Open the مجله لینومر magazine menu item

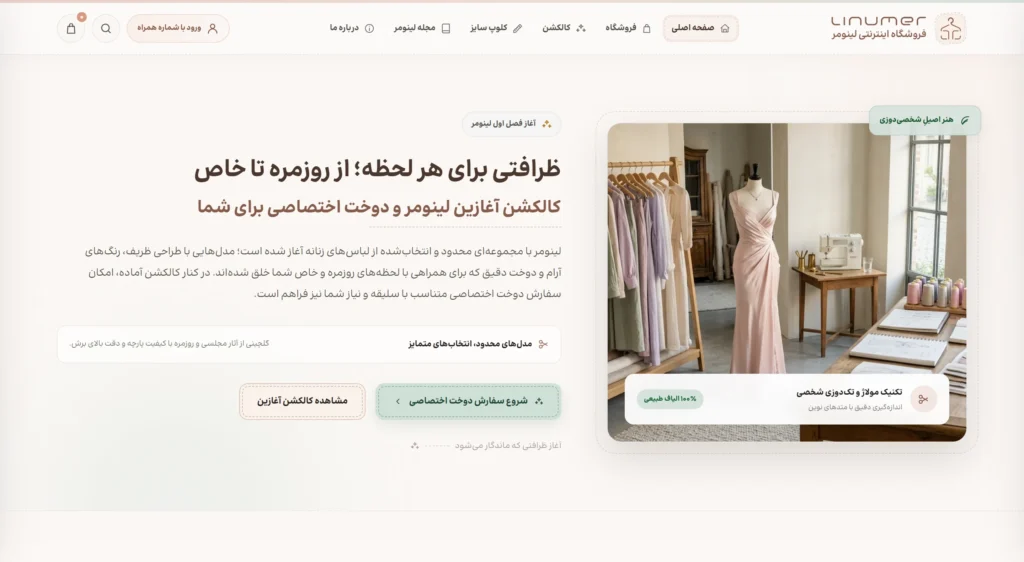(x=422, y=28)
